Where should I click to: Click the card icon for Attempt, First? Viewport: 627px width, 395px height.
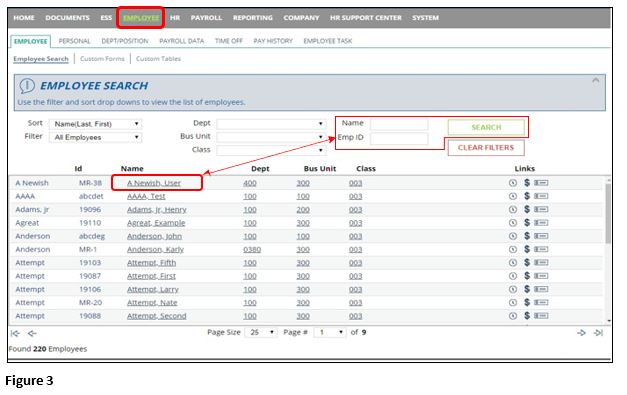pyautogui.click(x=541, y=276)
